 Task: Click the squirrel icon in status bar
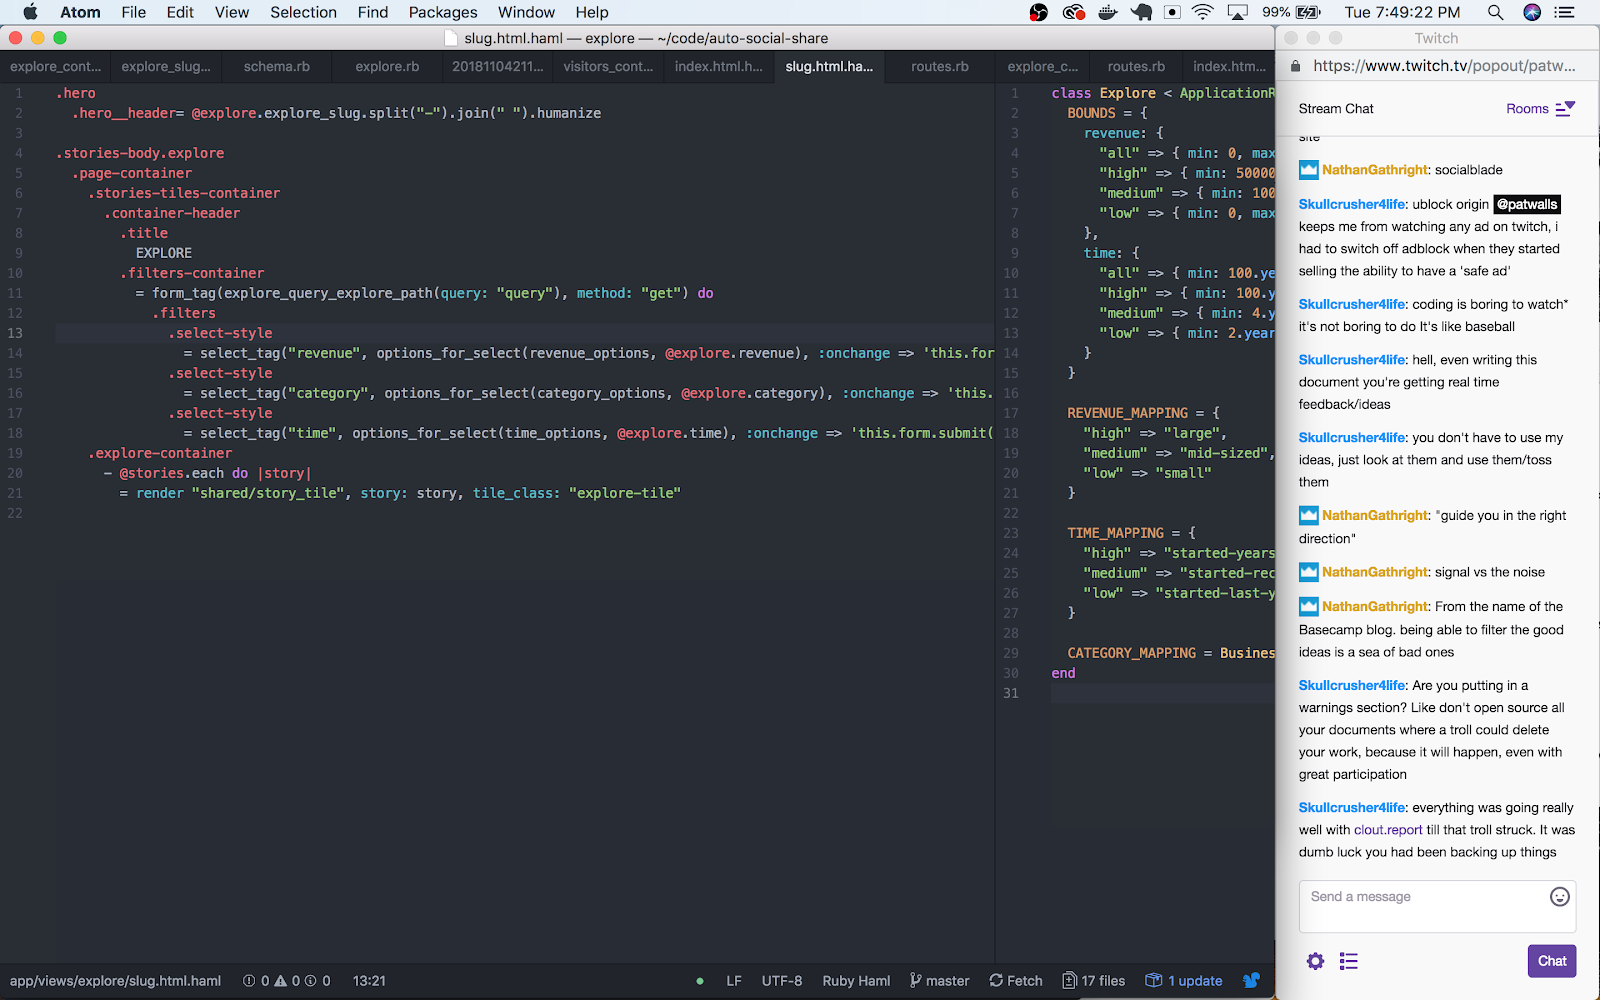click(x=1251, y=981)
